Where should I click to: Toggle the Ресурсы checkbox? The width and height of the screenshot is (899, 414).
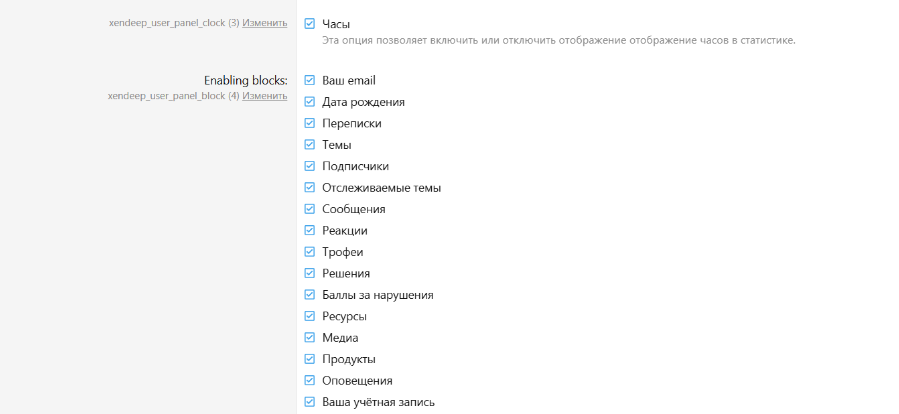point(310,316)
